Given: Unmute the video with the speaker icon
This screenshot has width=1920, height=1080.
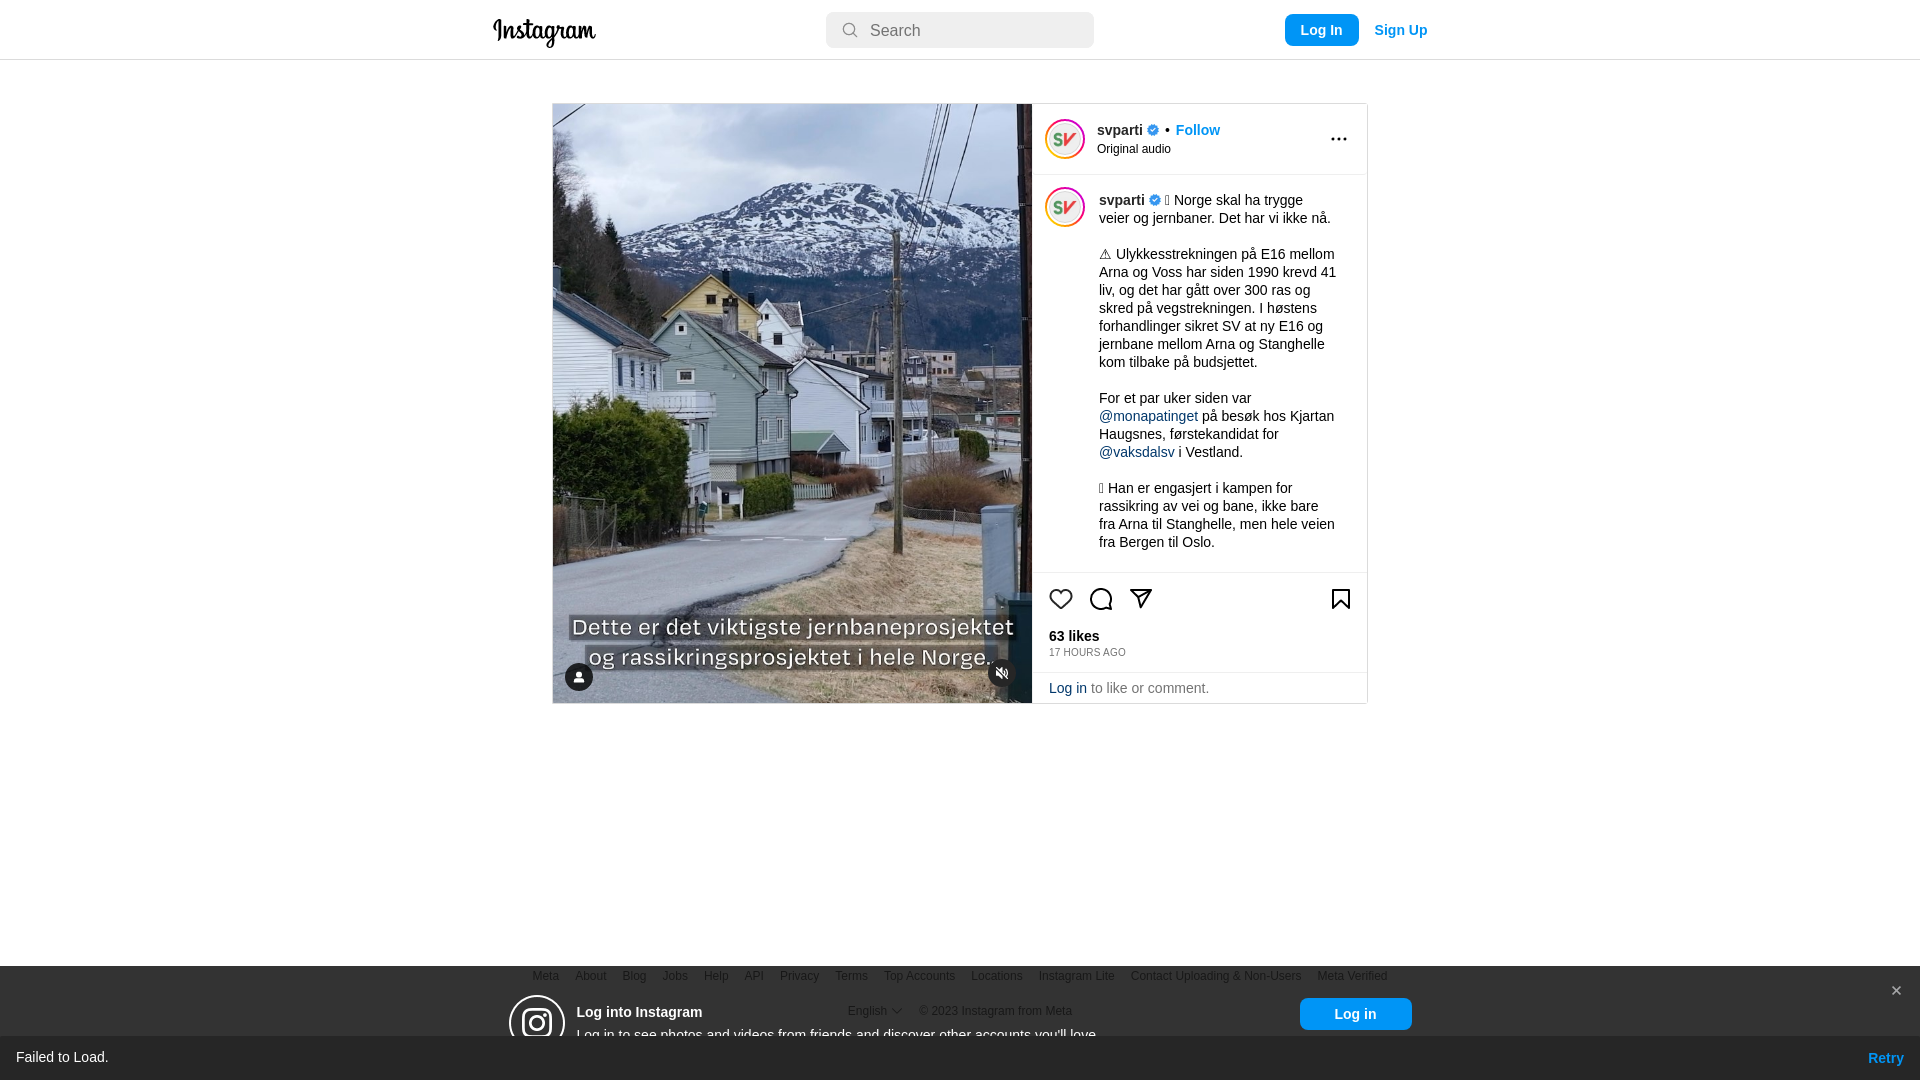Looking at the screenshot, I should point(1002,673).
